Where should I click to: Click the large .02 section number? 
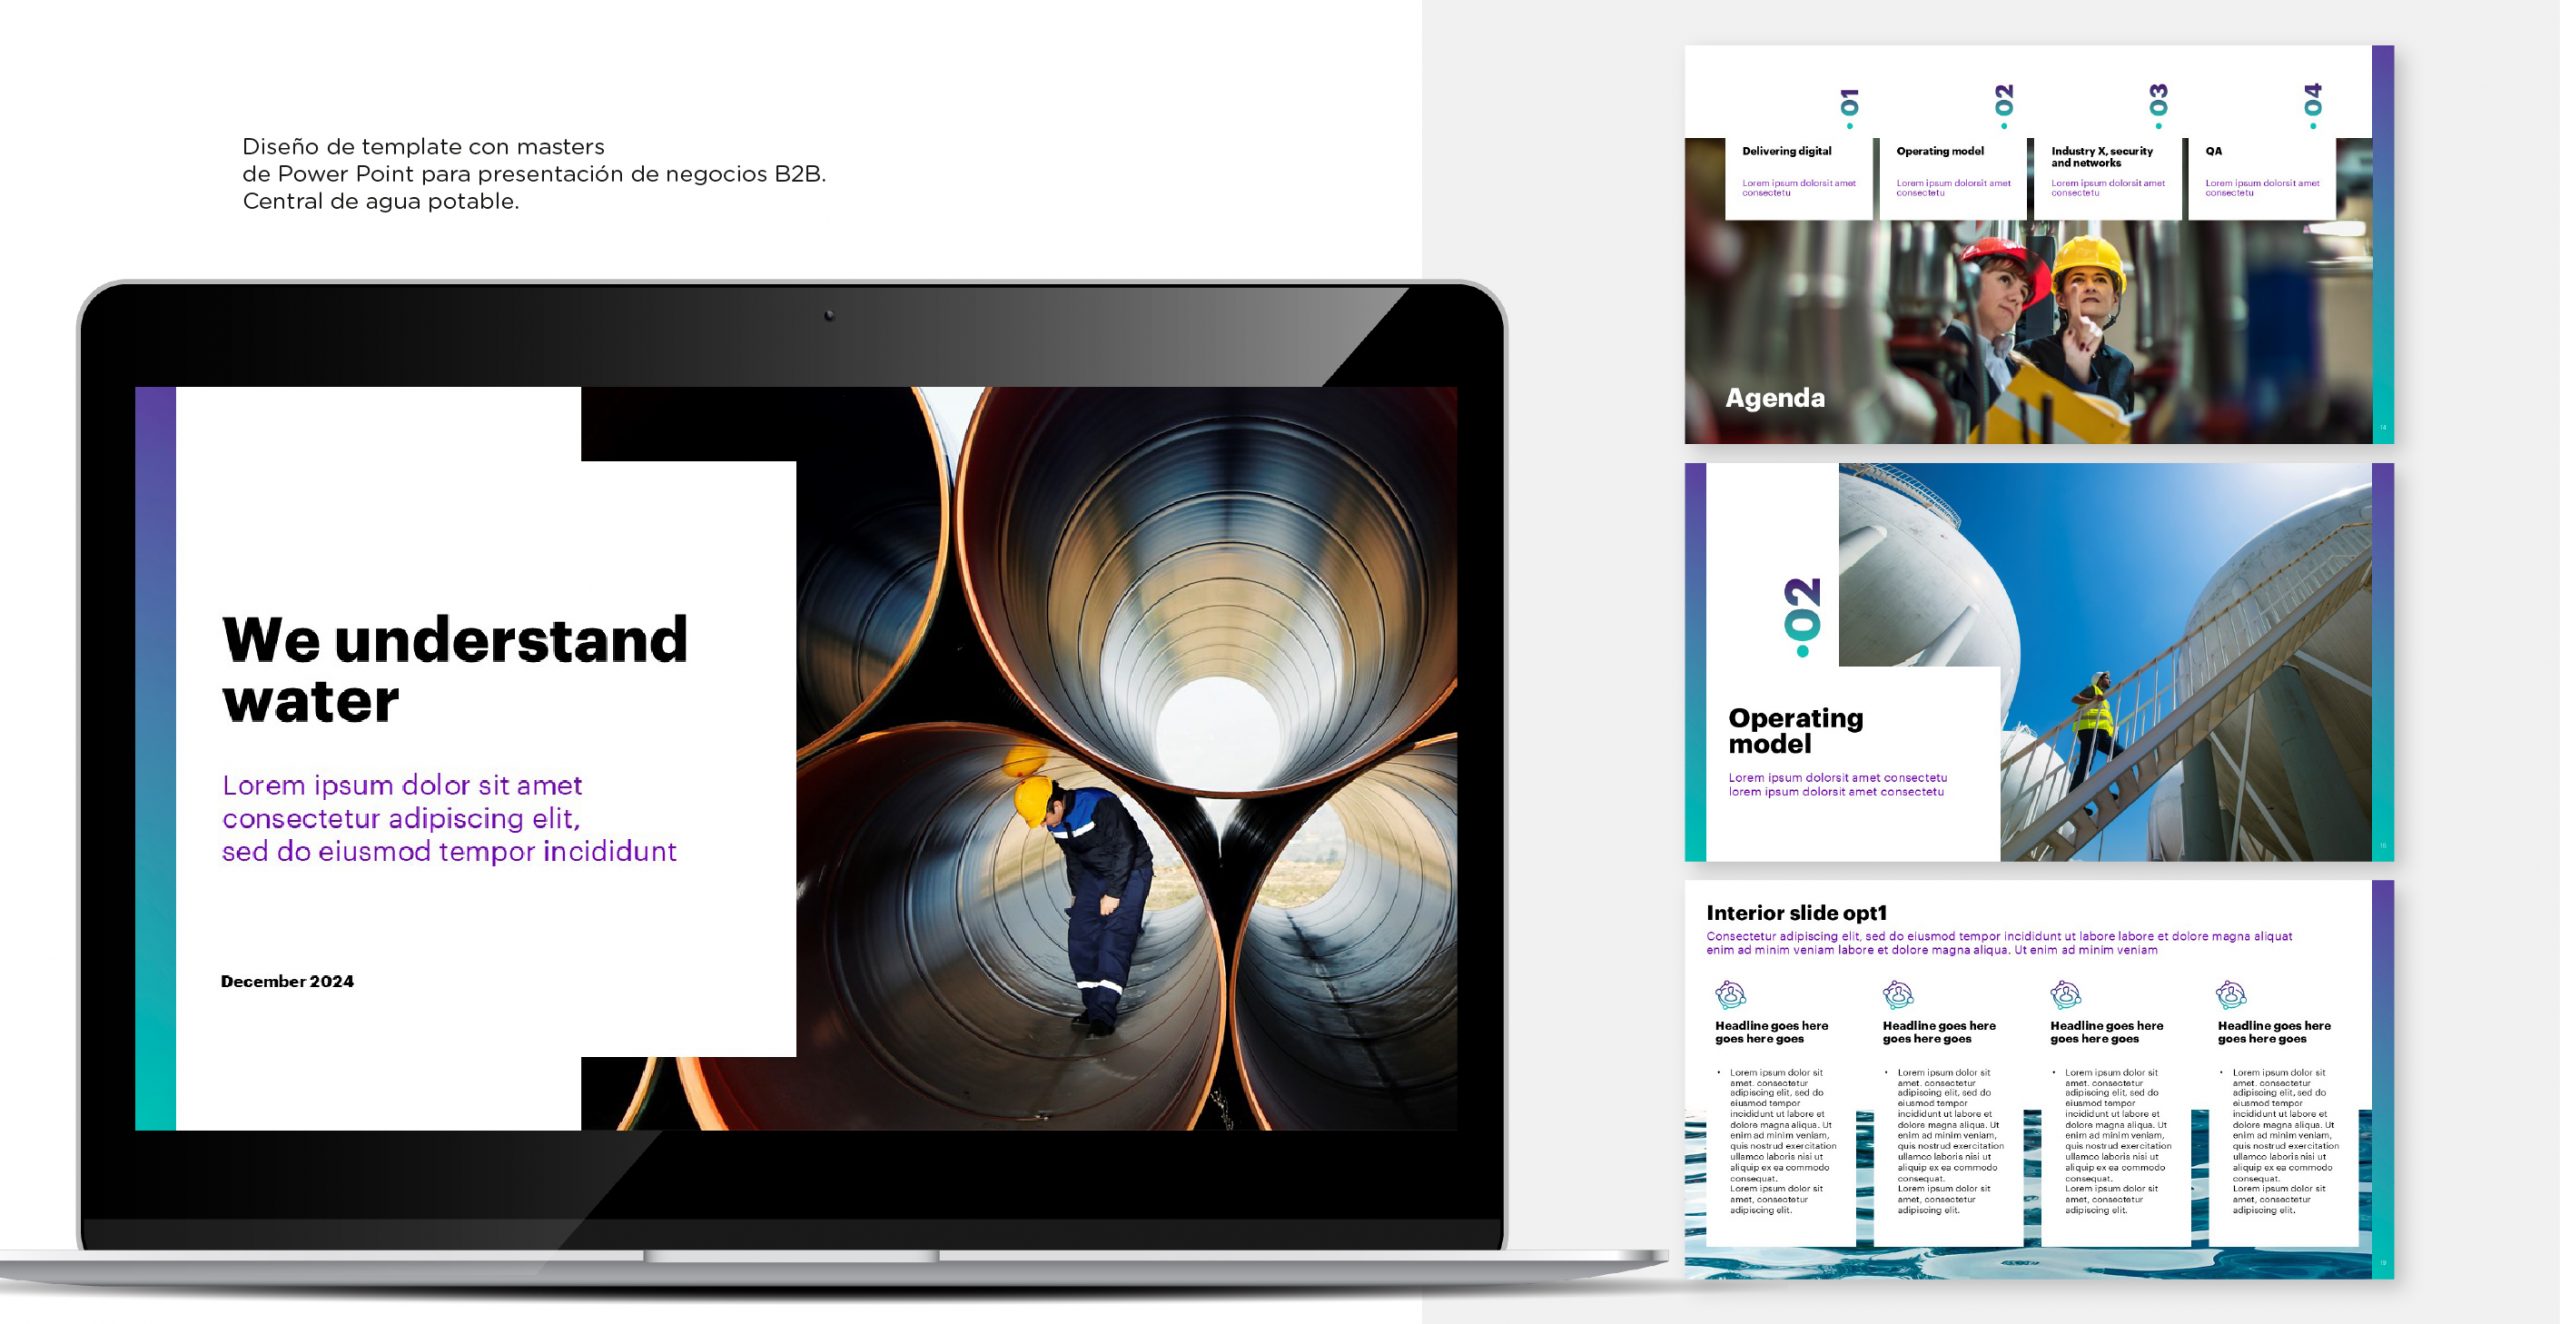pos(1802,617)
